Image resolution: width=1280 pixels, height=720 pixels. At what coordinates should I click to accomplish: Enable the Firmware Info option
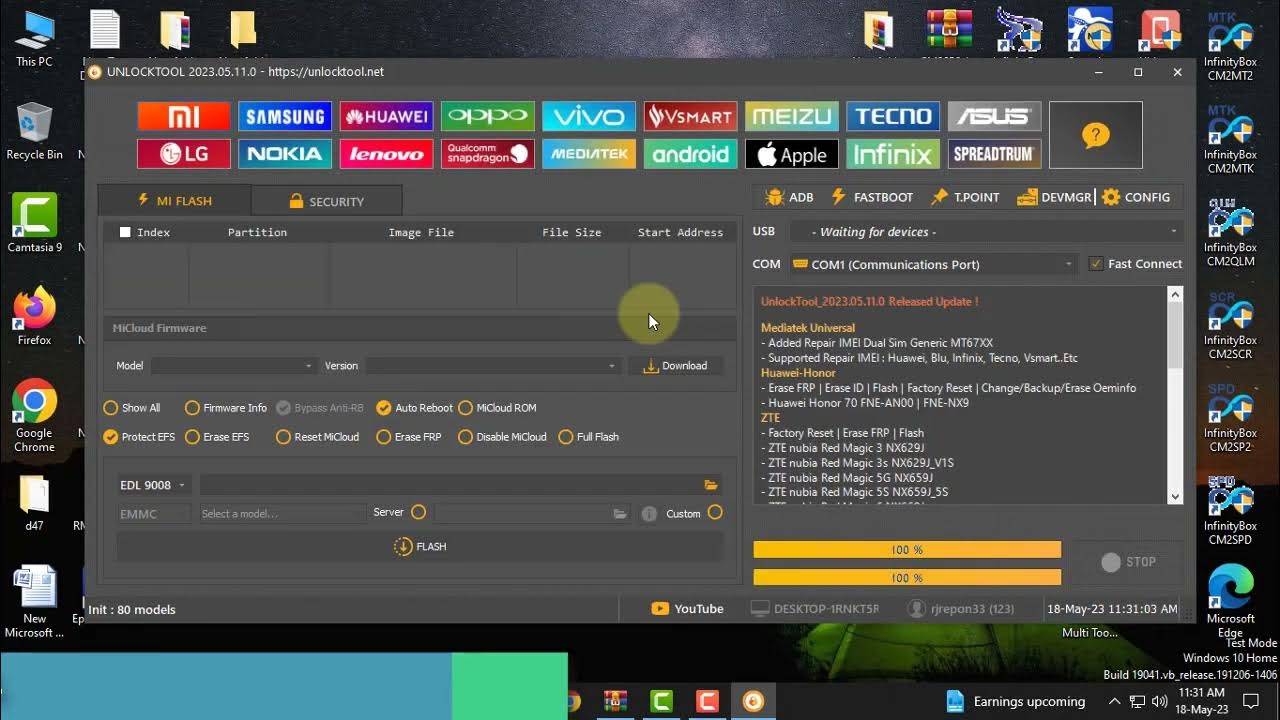tap(226, 408)
